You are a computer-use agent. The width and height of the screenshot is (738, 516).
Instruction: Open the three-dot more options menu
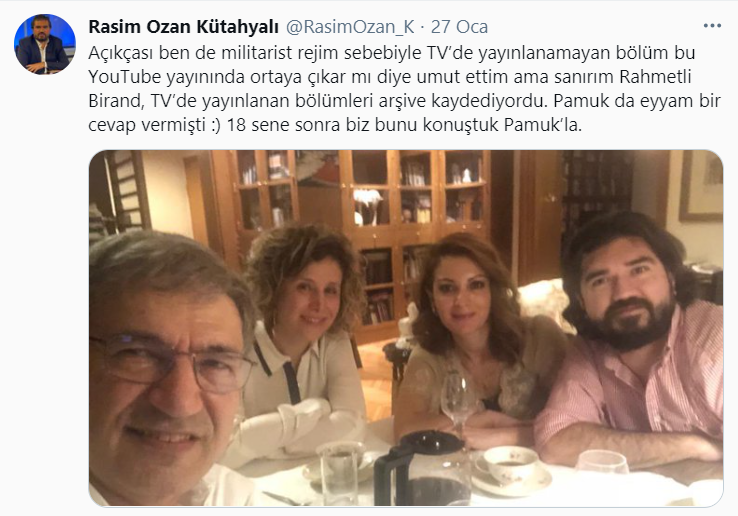pos(712,26)
